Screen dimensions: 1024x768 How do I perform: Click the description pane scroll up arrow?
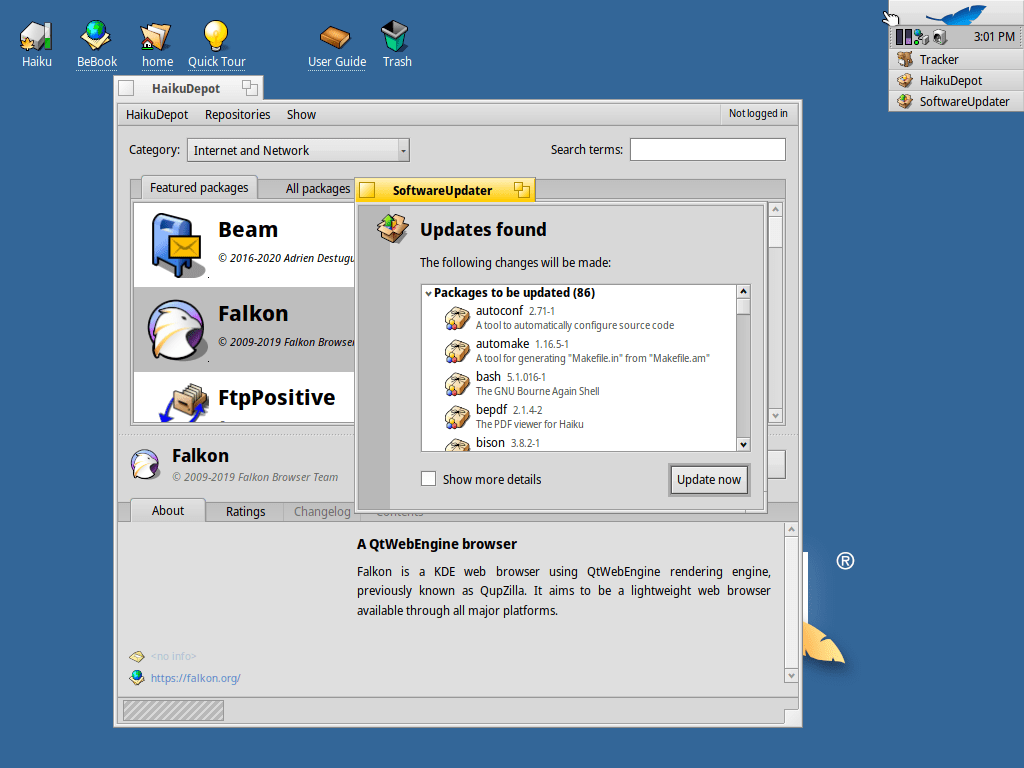coord(791,530)
